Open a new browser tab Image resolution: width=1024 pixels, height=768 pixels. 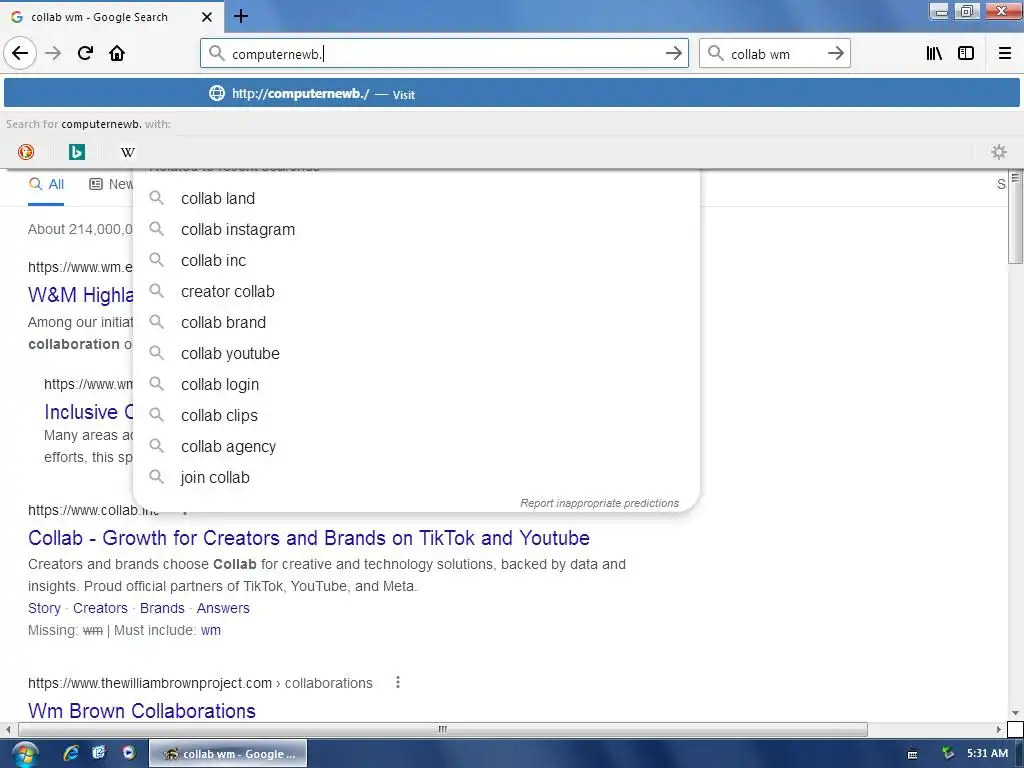pyautogui.click(x=240, y=16)
